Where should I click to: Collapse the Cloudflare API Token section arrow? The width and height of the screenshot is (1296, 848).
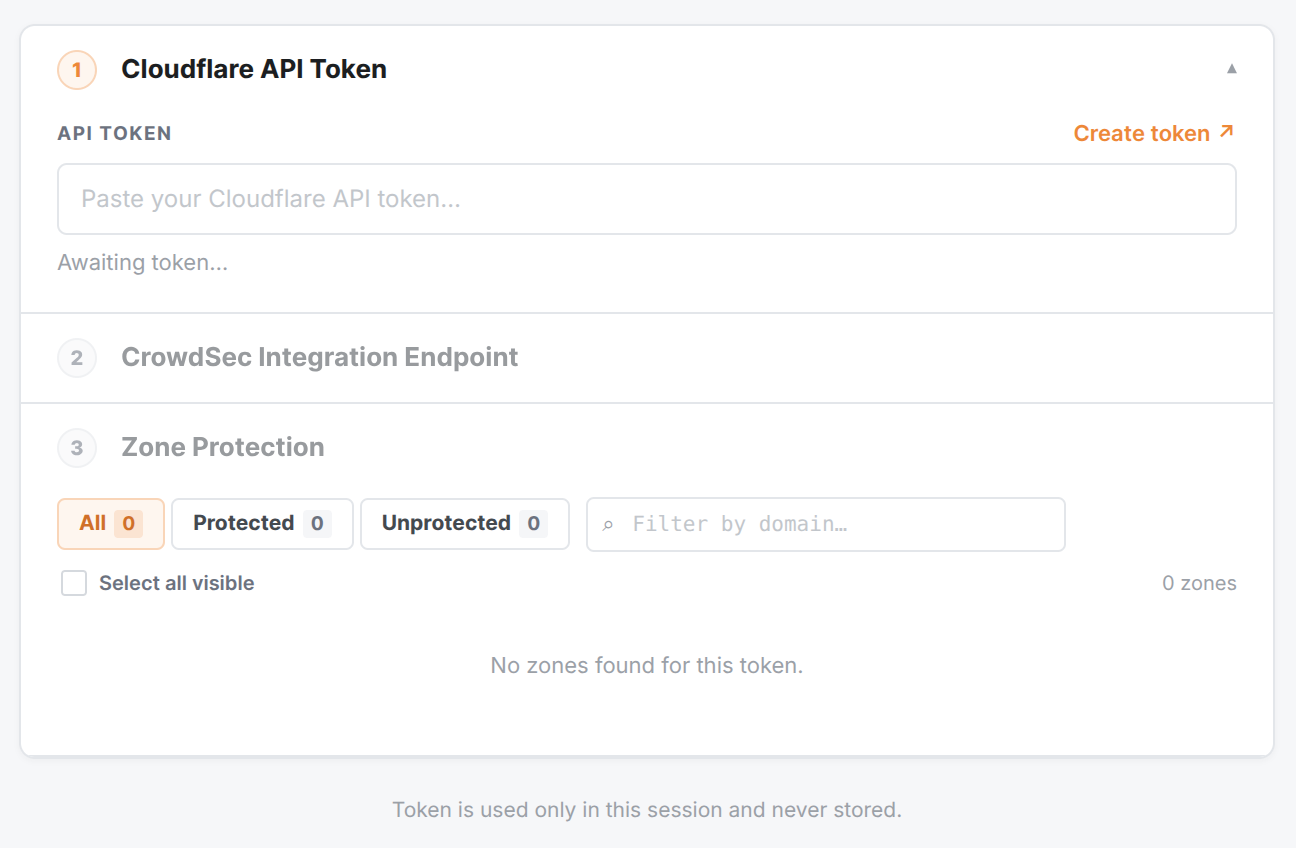[1231, 69]
